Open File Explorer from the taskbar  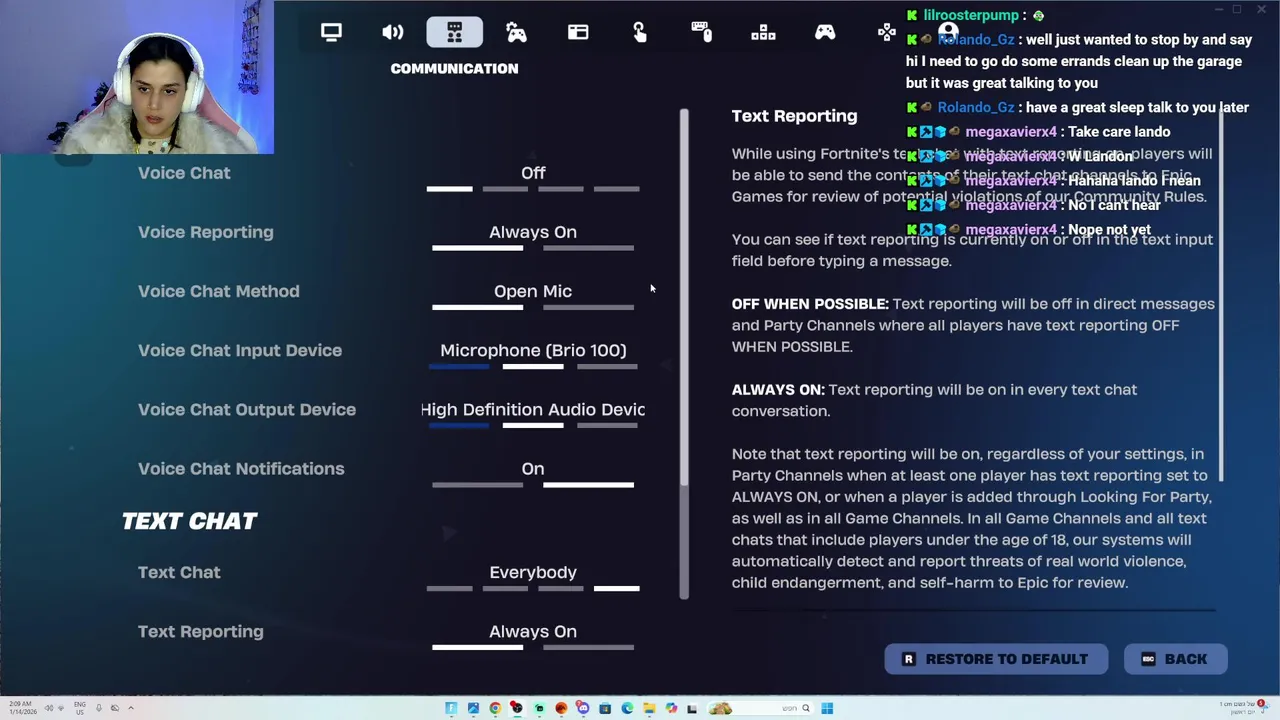[x=649, y=708]
